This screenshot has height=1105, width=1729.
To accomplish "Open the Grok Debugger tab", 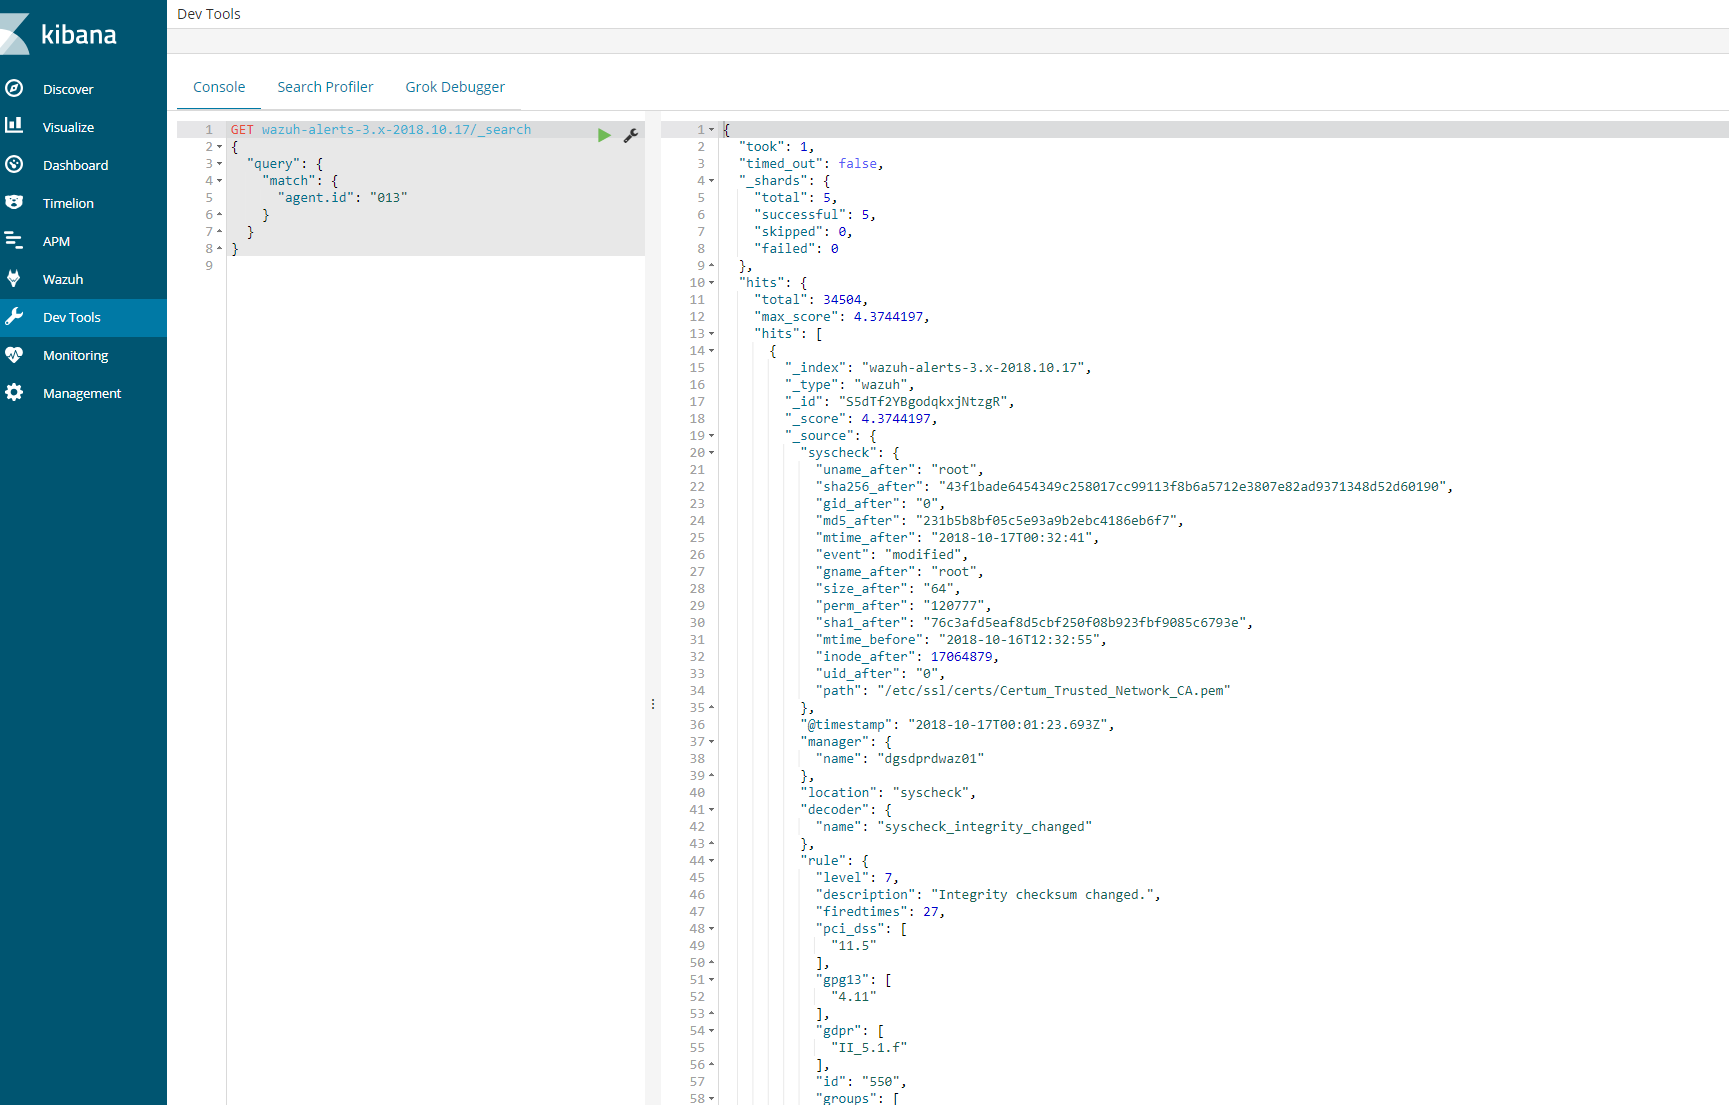I will pos(455,87).
